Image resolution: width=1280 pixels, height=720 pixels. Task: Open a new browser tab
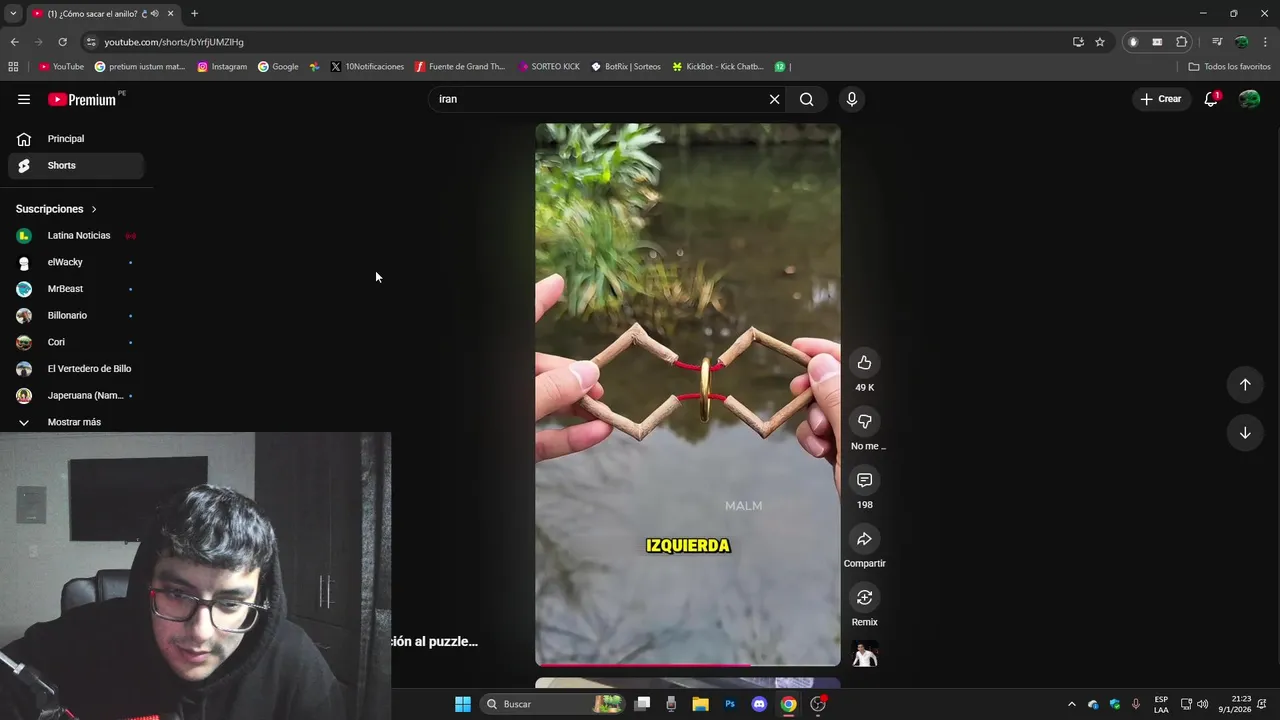(x=194, y=14)
